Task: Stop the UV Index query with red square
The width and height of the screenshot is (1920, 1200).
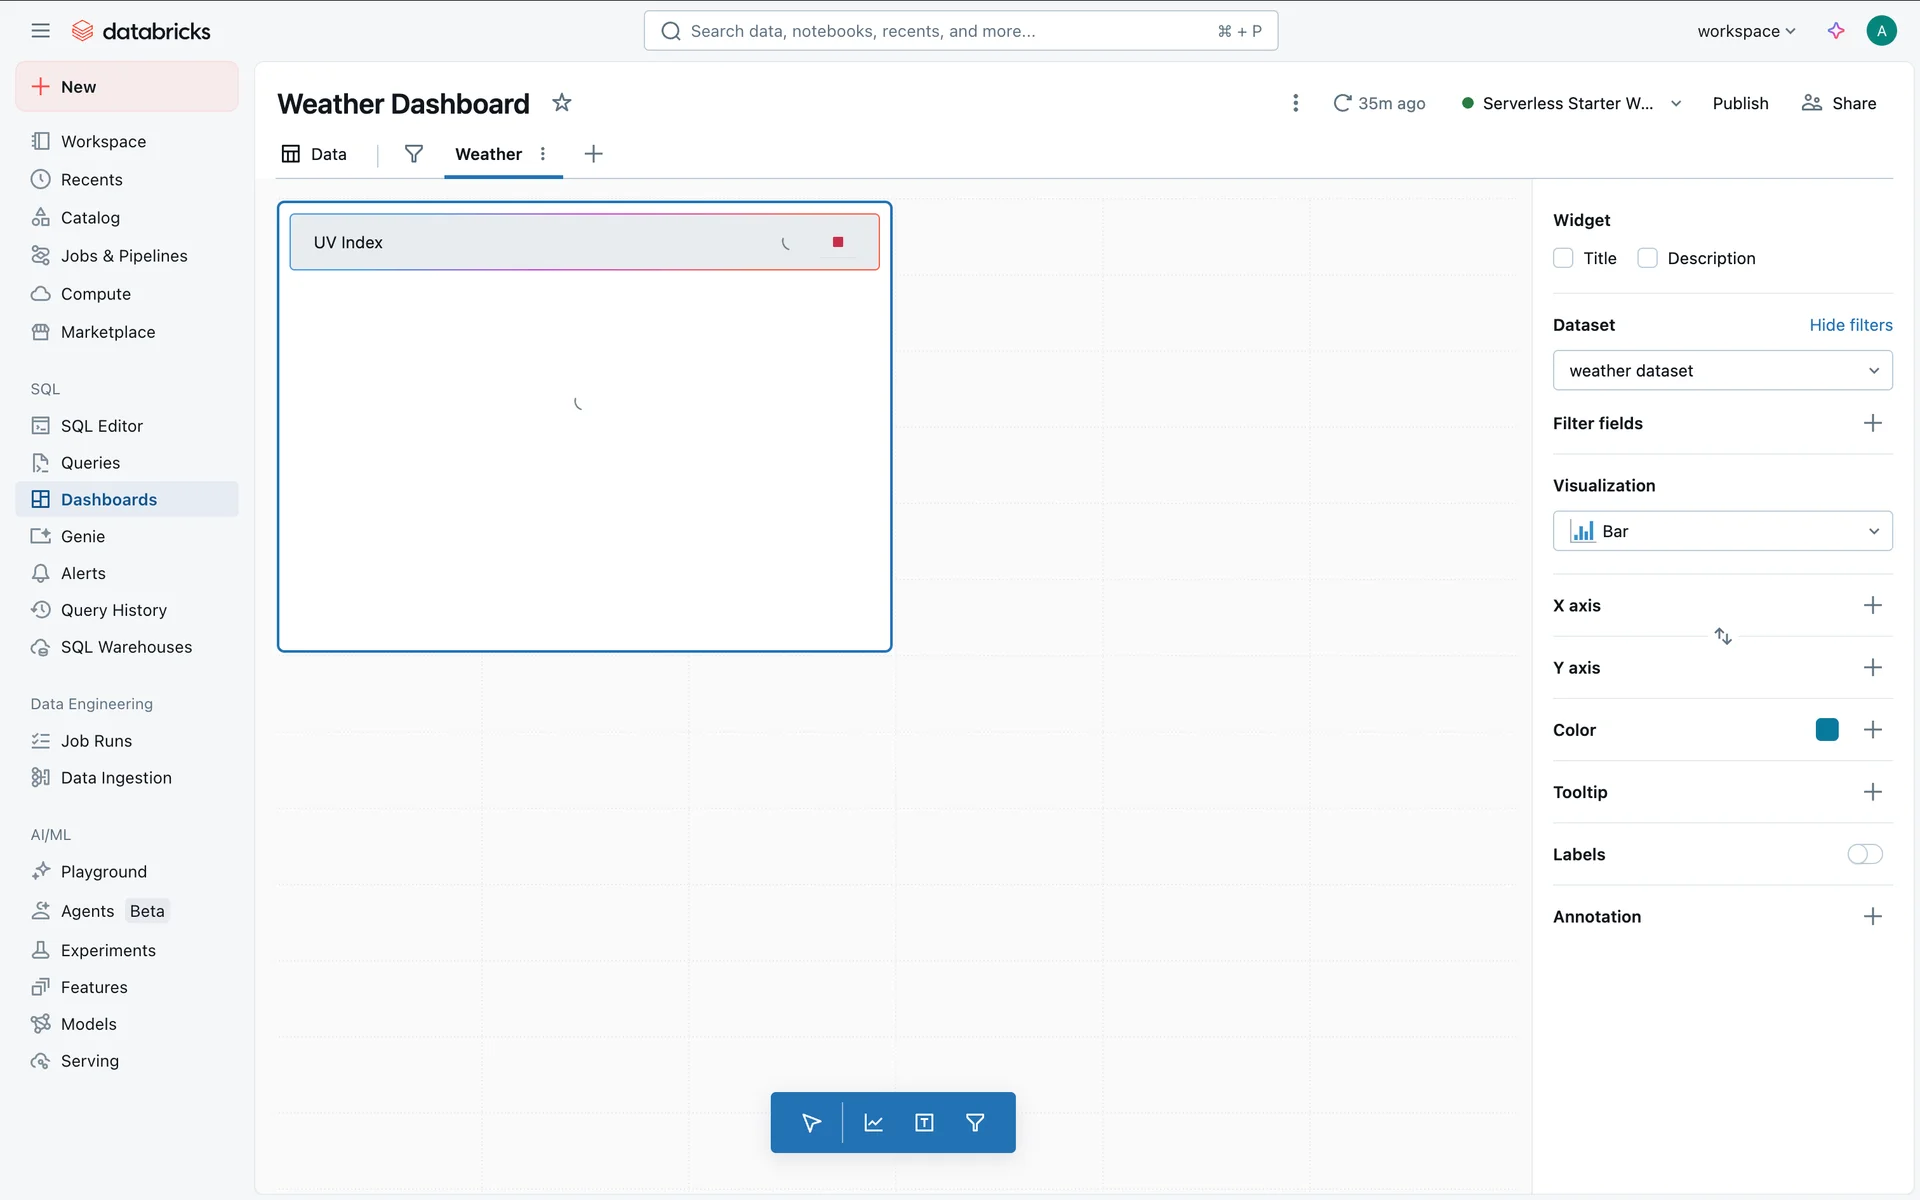Action: 838,242
